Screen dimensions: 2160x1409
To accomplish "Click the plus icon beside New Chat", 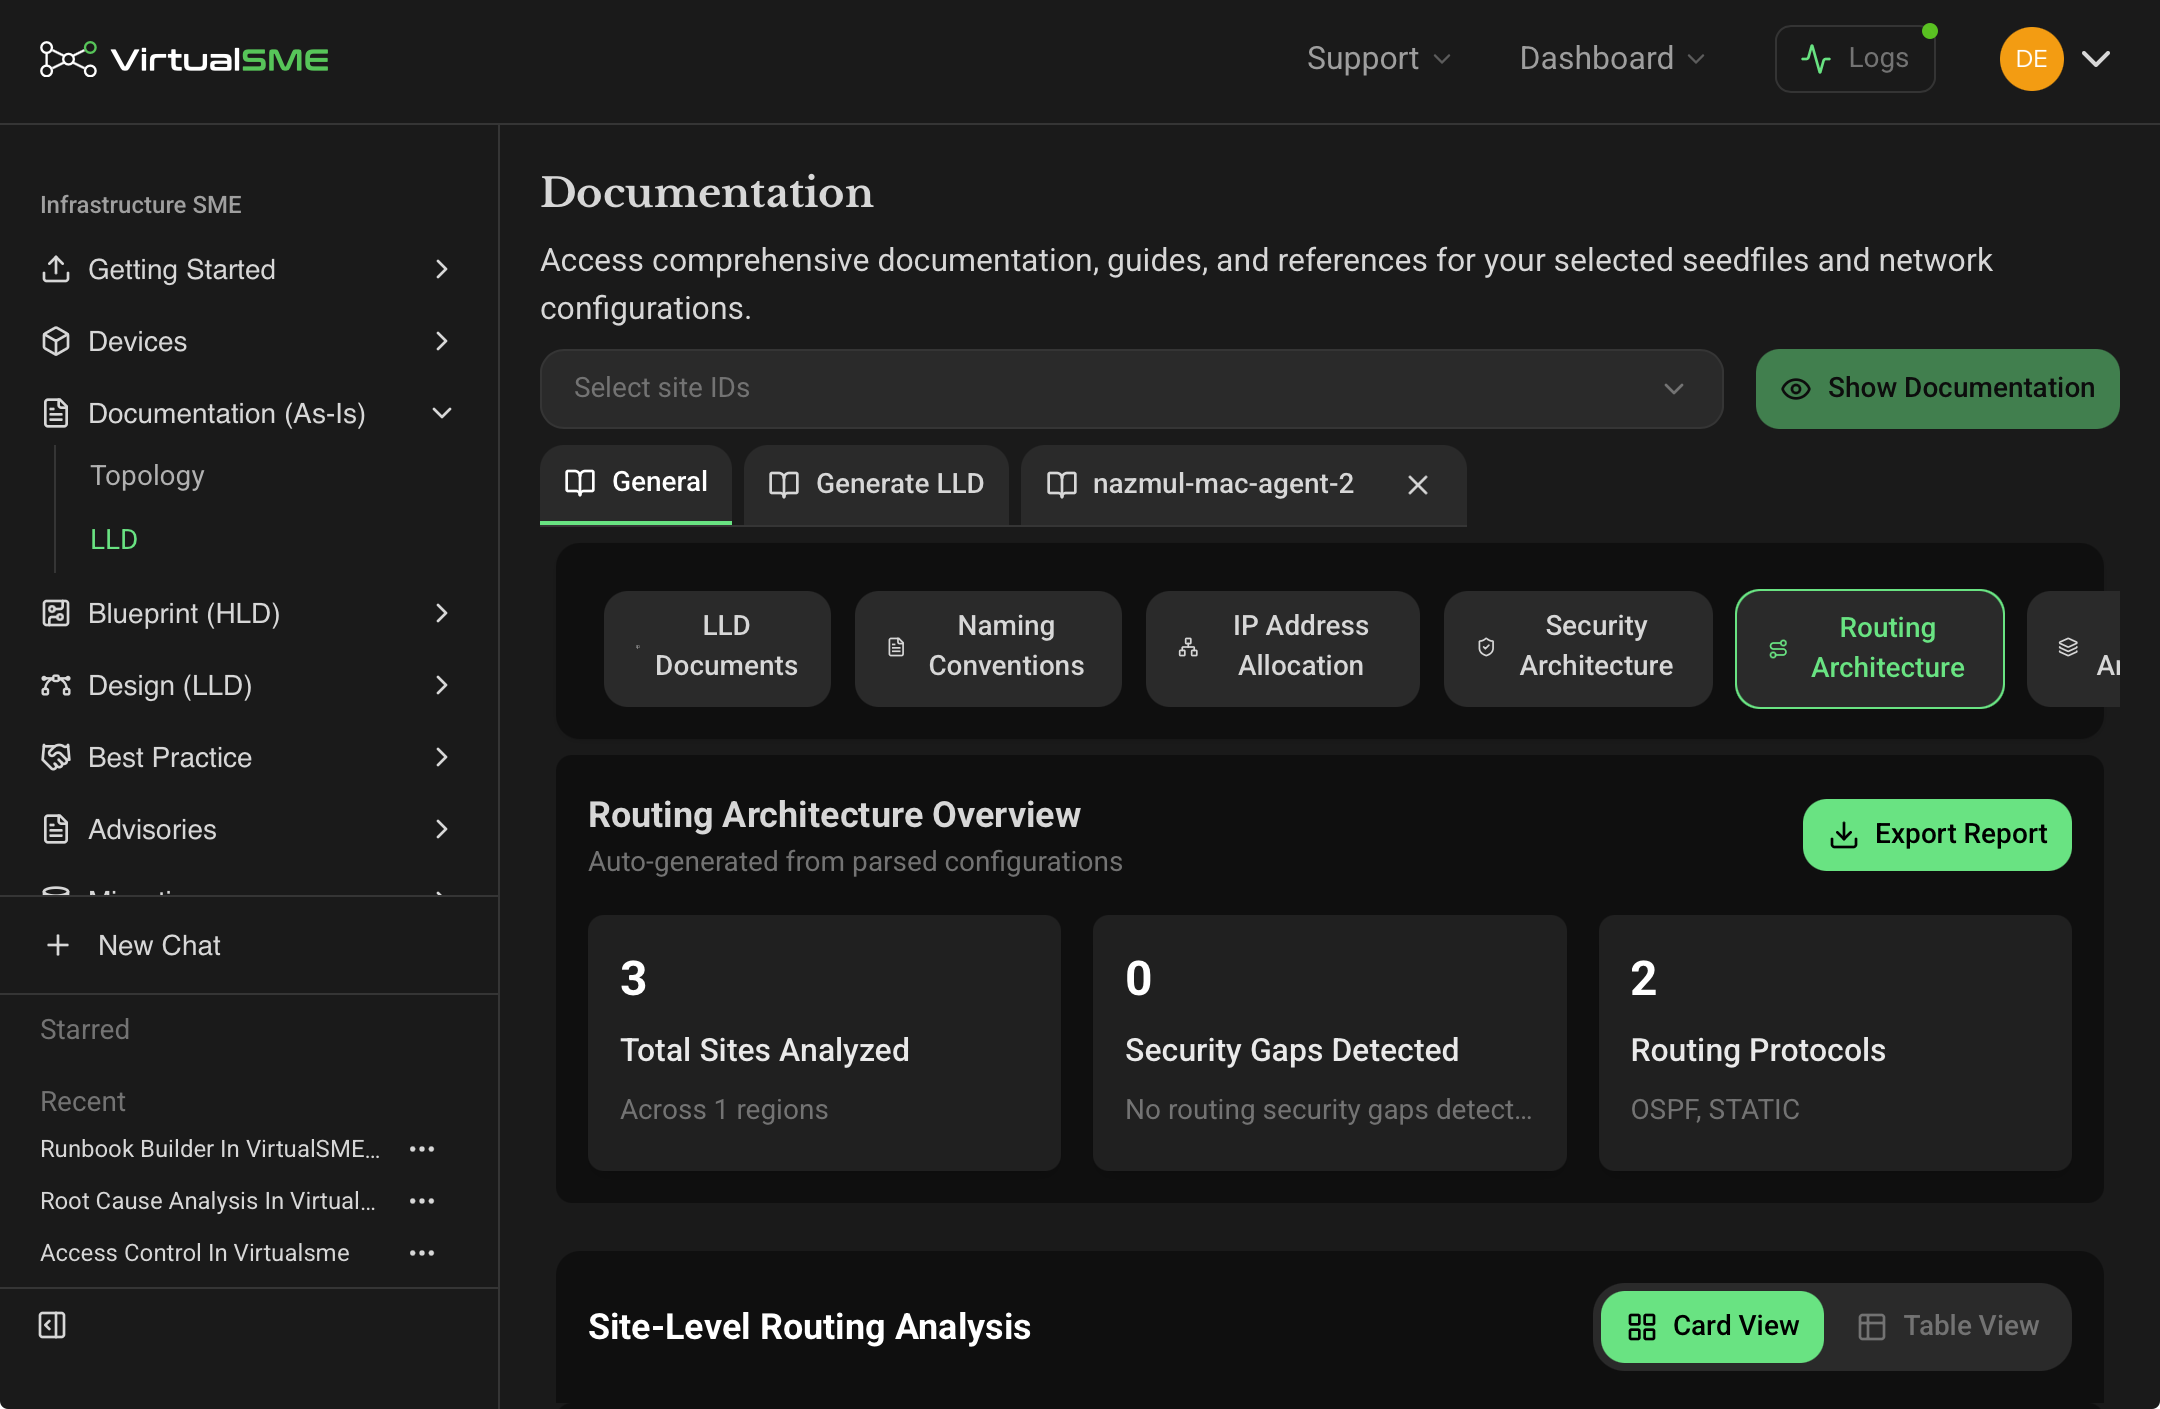I will [58, 945].
